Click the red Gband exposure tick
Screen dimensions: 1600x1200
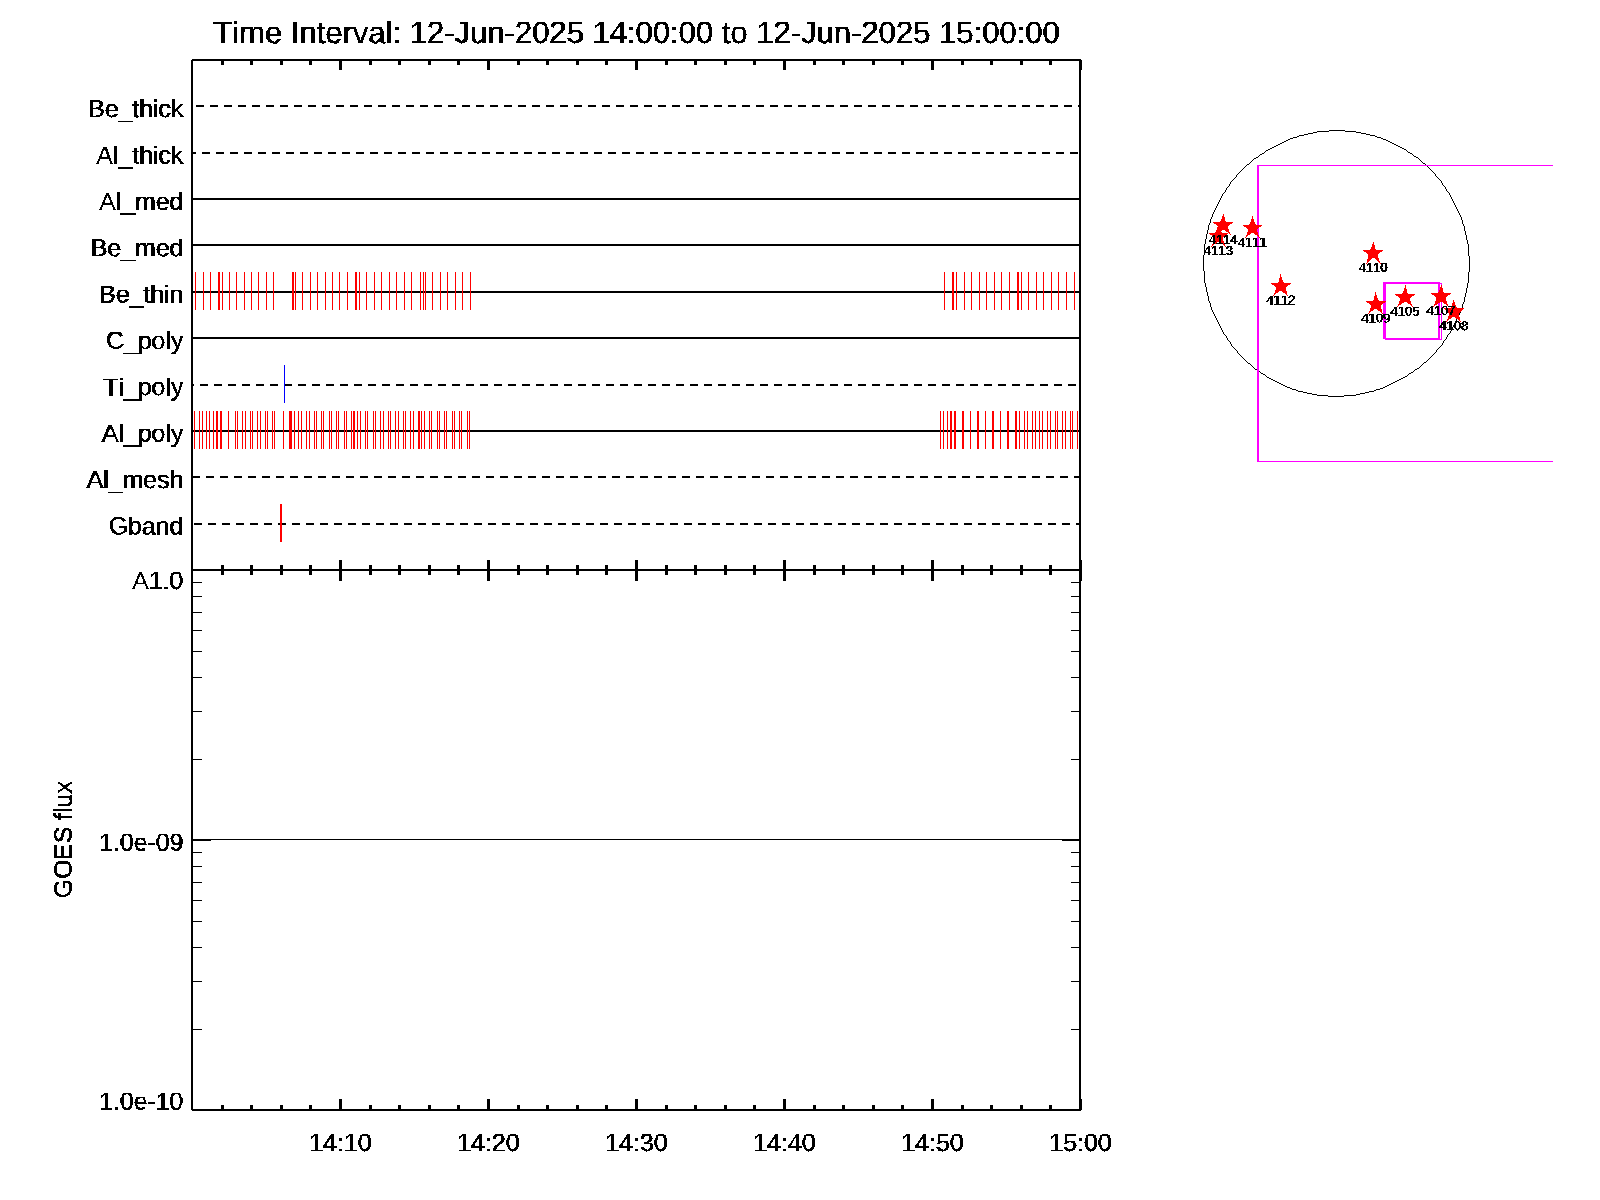pyautogui.click(x=281, y=523)
